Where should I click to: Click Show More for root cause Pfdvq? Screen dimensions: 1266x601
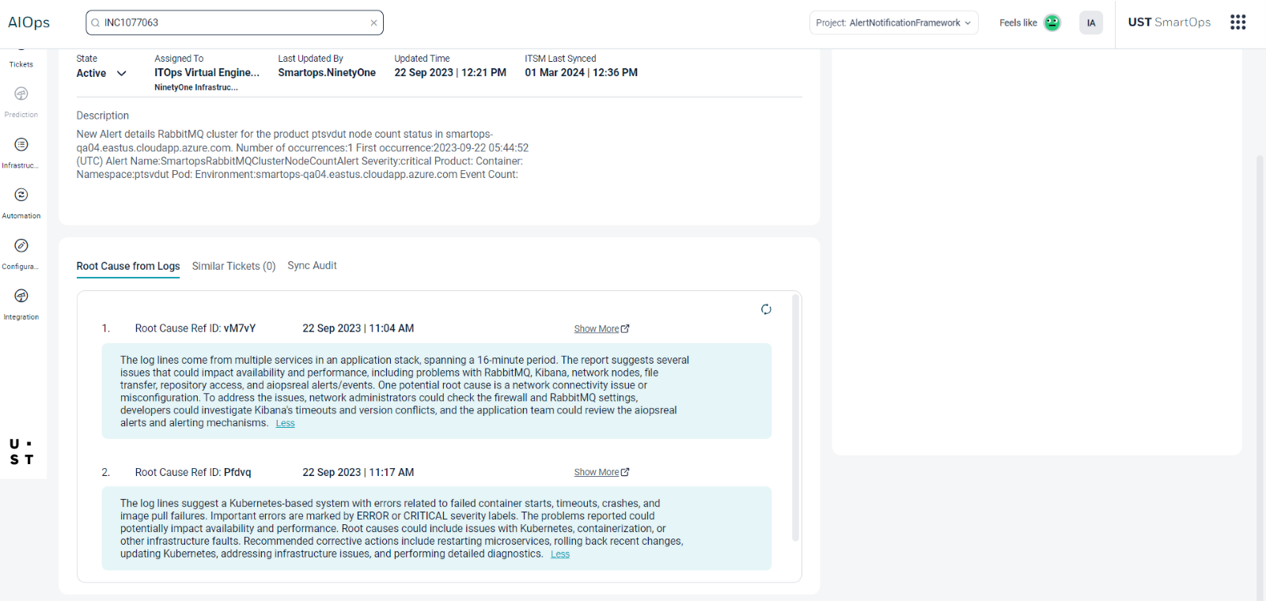click(601, 472)
